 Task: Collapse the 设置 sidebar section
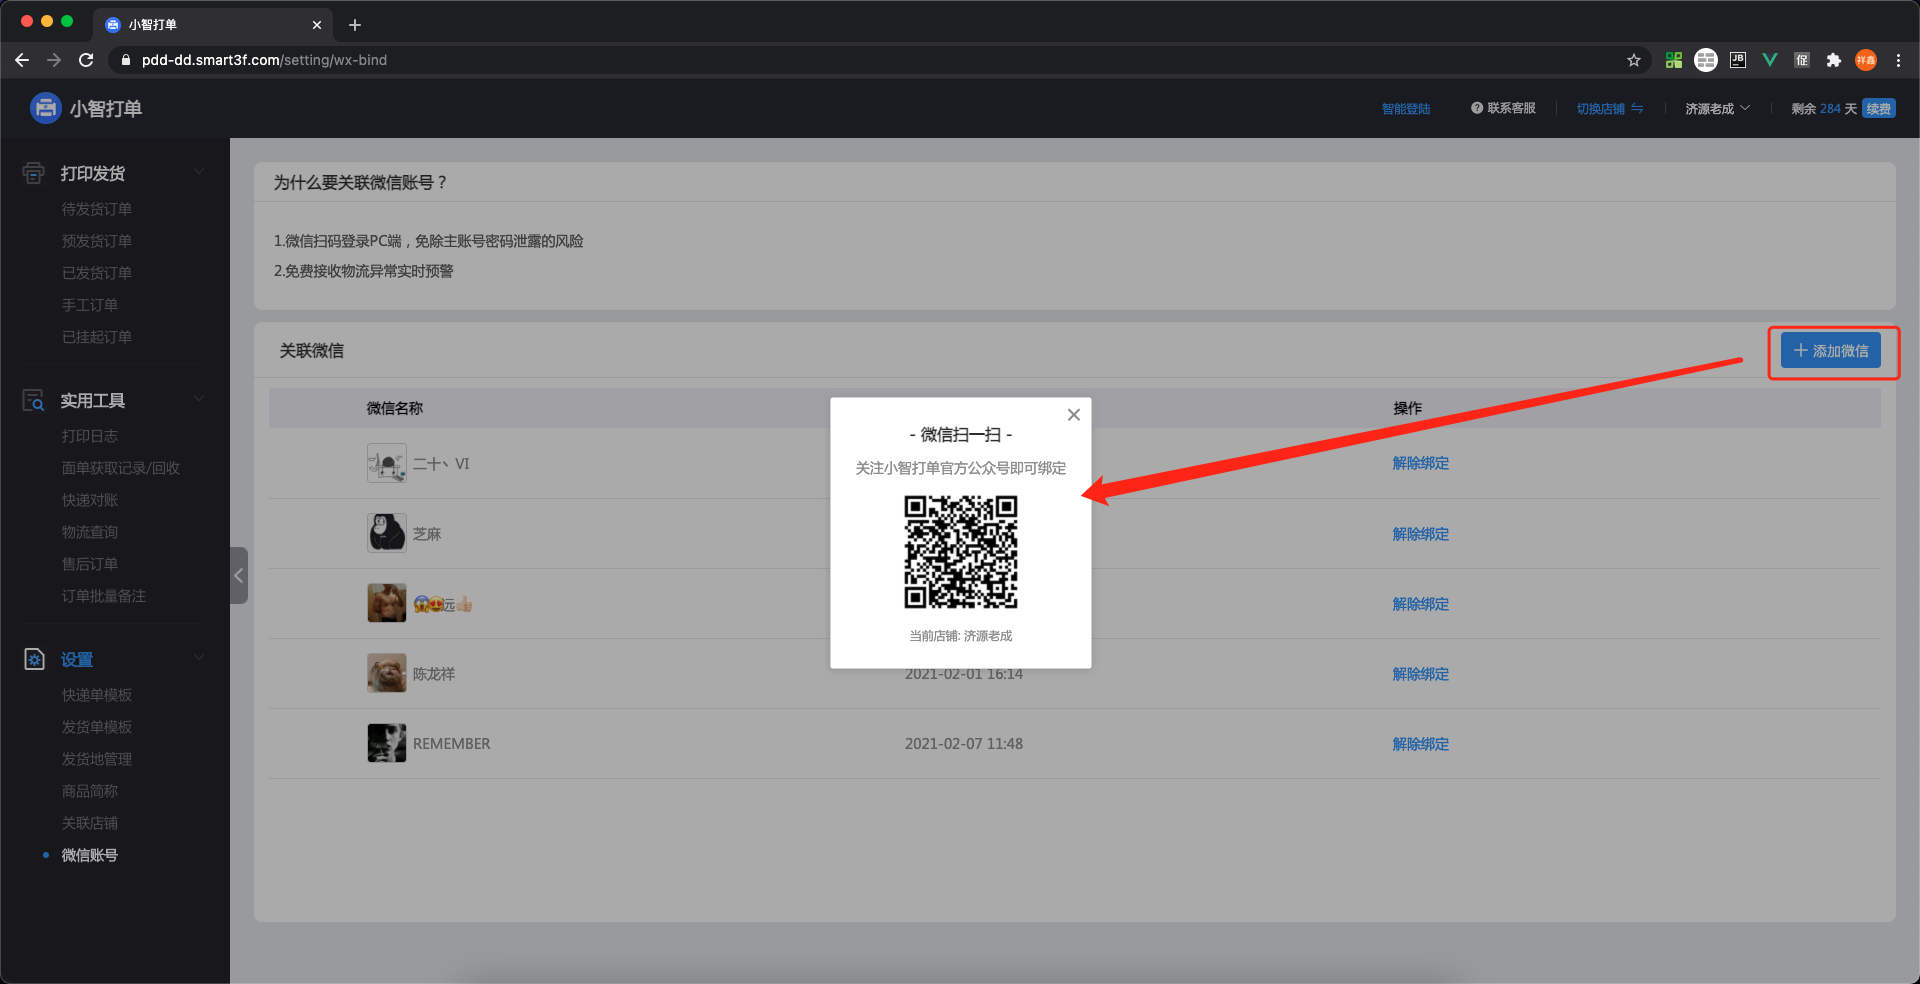click(x=199, y=658)
